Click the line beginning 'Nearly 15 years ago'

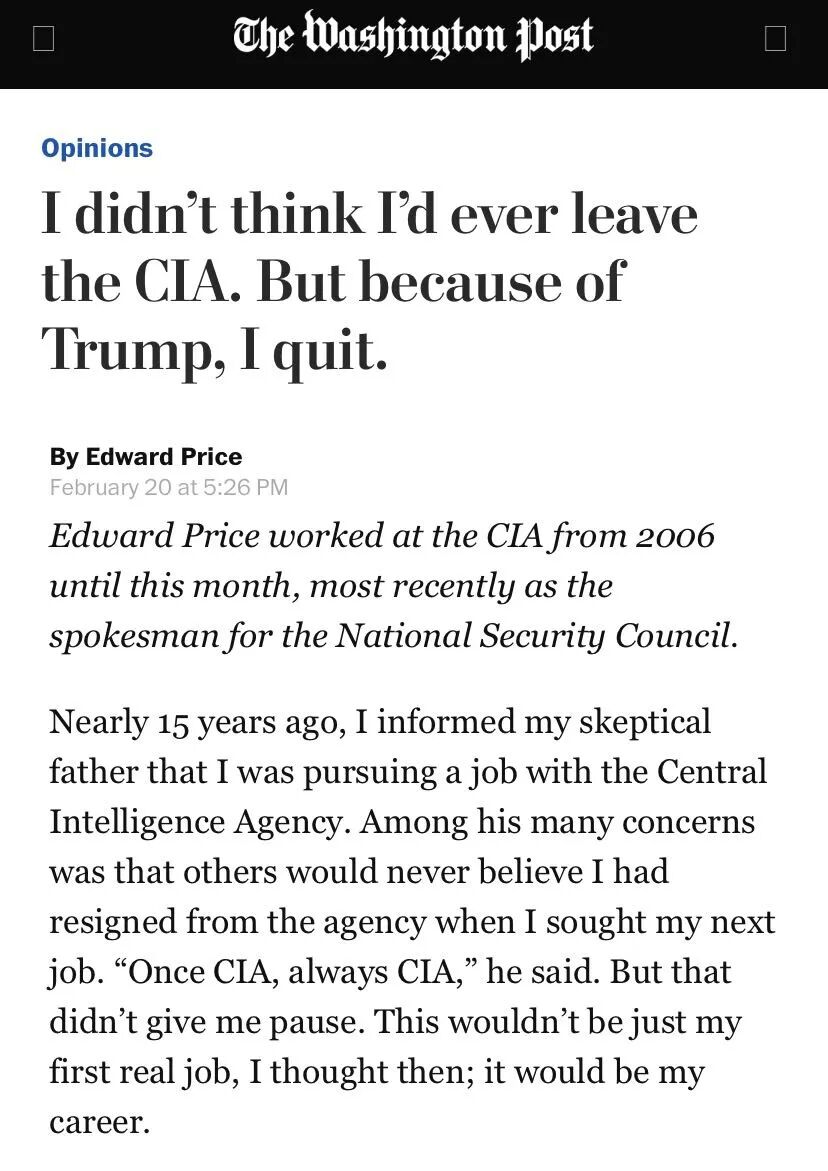tap(380, 722)
